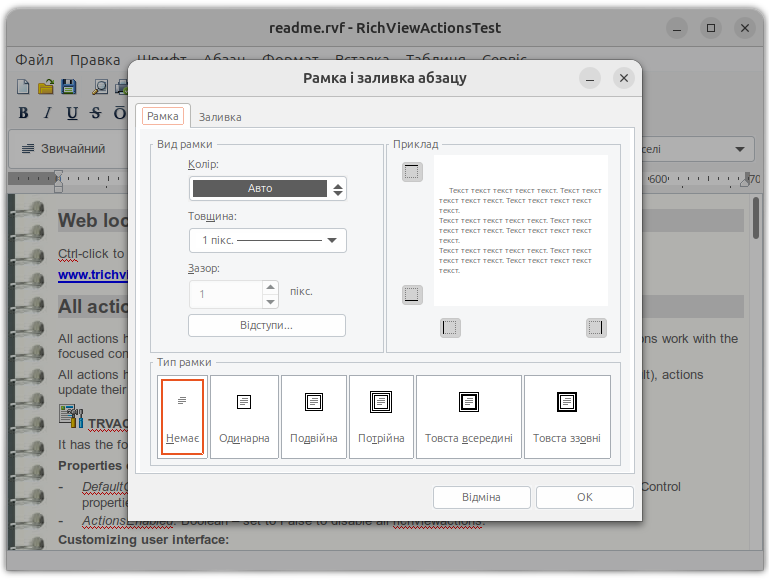Select the Товста ззовні border type

point(567,417)
